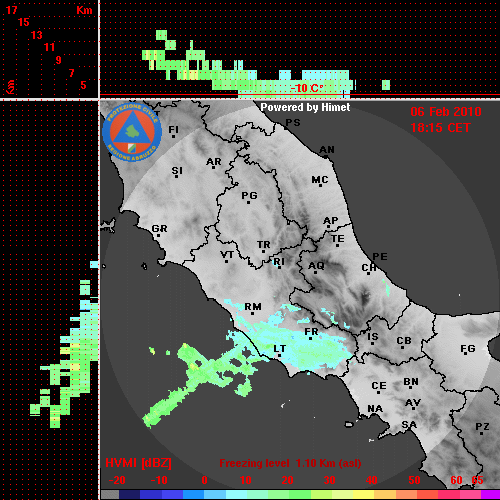The height and width of the screenshot is (500, 500).
Task: Click the BN city label
Action: pyautogui.click(x=411, y=382)
